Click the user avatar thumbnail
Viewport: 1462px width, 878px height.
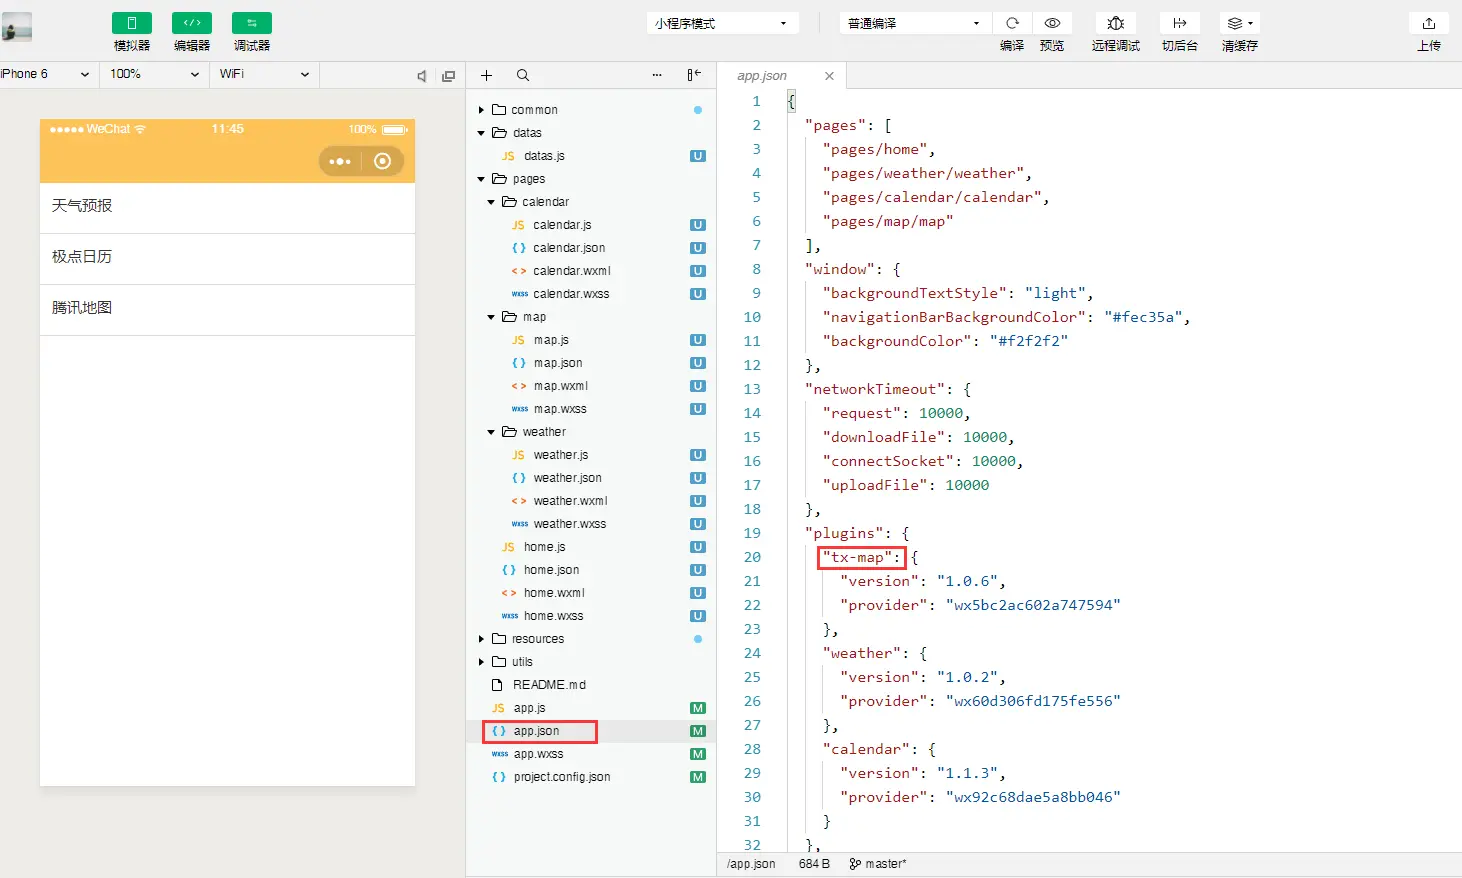[x=17, y=27]
